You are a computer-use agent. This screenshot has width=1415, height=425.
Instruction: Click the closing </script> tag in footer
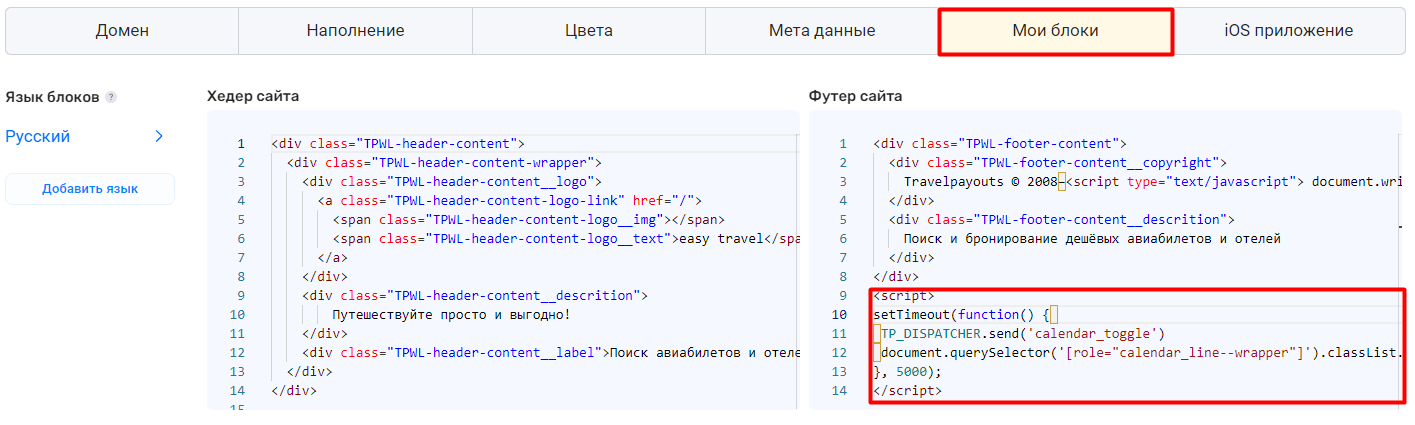coord(907,391)
